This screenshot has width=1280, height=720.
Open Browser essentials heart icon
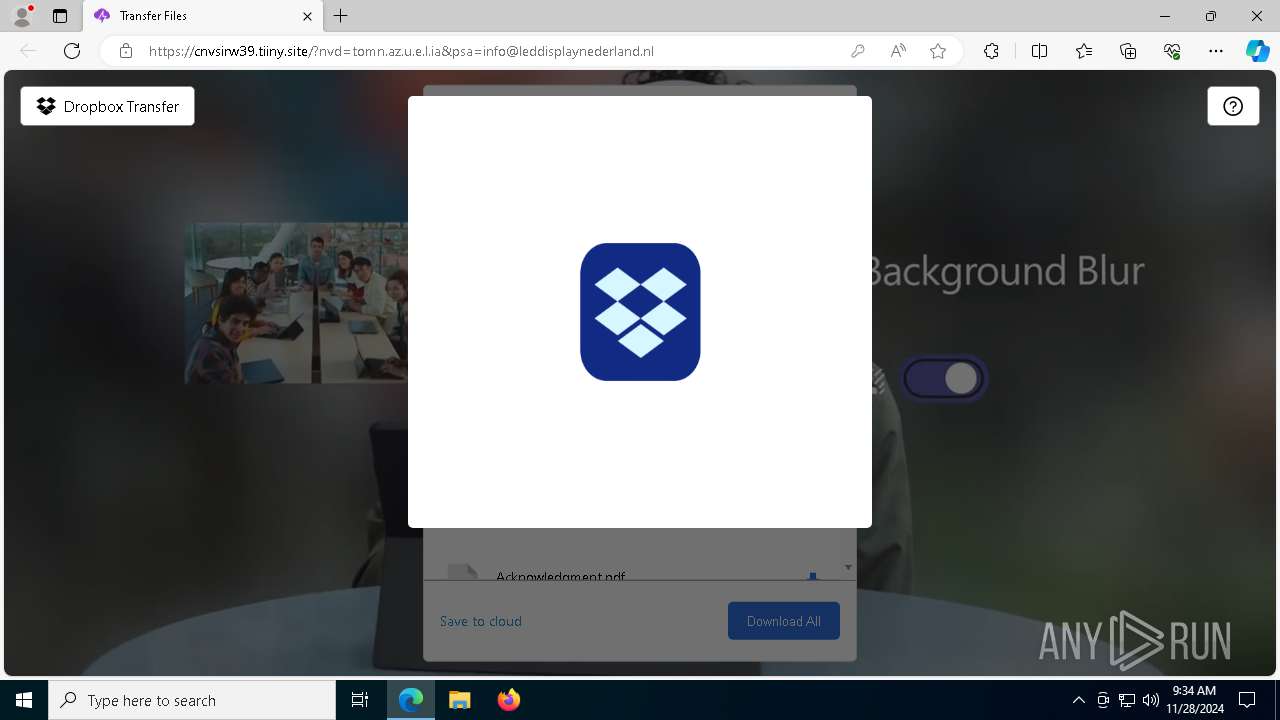click(x=1172, y=51)
